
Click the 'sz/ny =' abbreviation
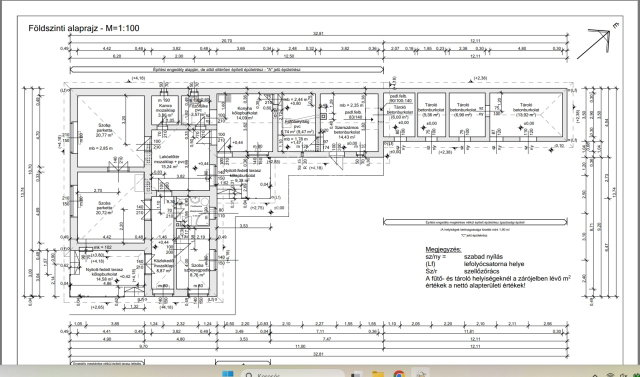pos(436,257)
